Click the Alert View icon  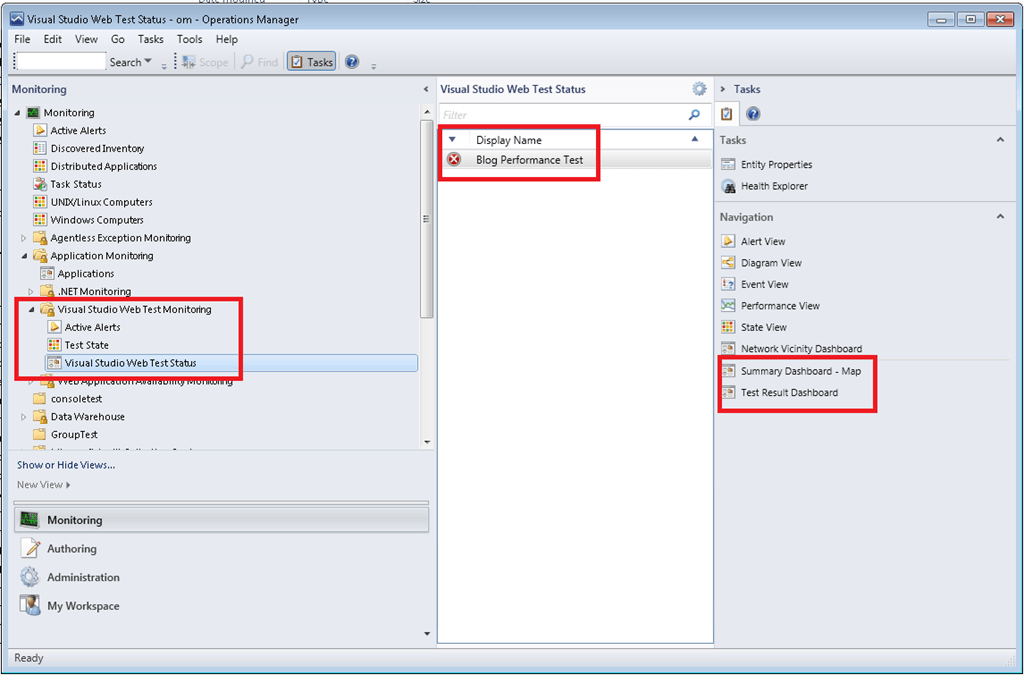point(728,242)
